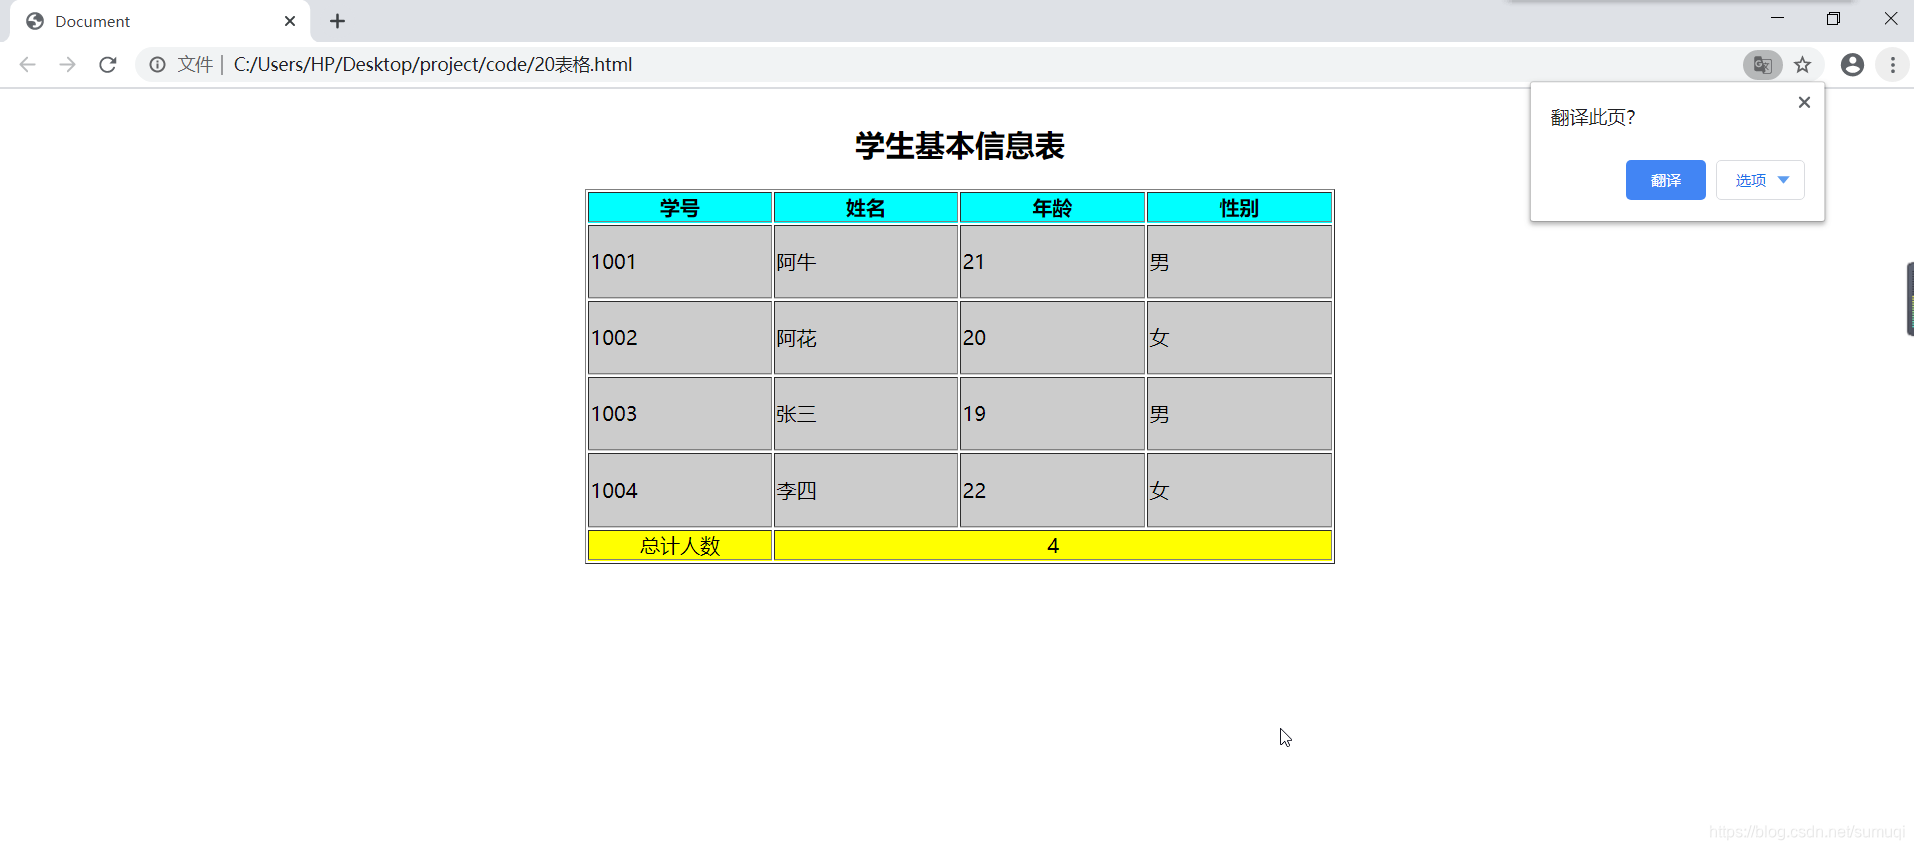
Task: Click cell with student ID 1002
Action: tap(680, 338)
